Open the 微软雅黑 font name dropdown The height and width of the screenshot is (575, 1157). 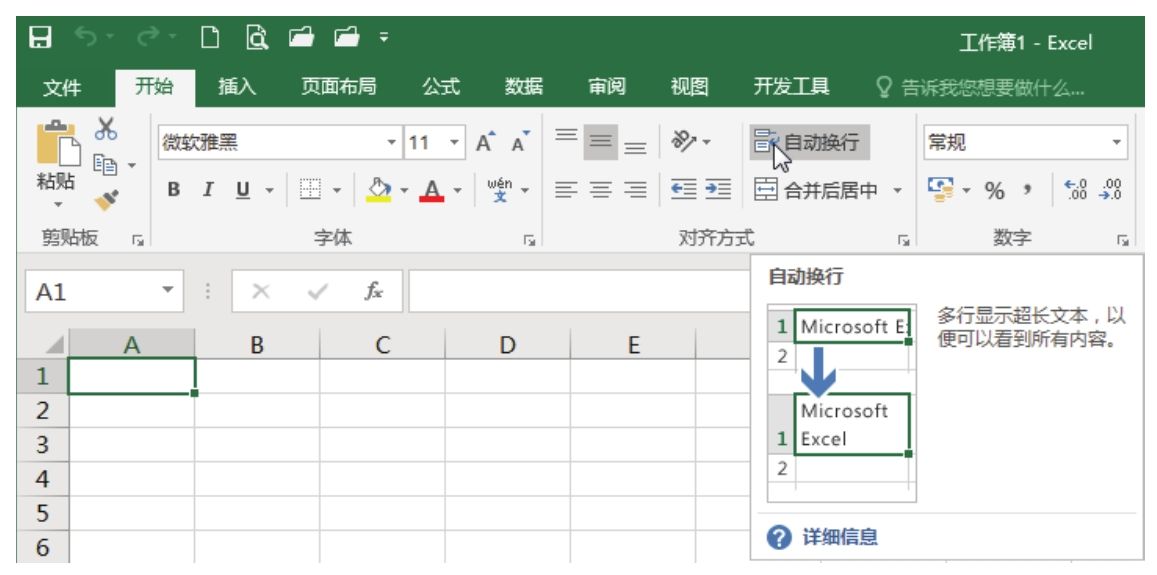(x=392, y=143)
